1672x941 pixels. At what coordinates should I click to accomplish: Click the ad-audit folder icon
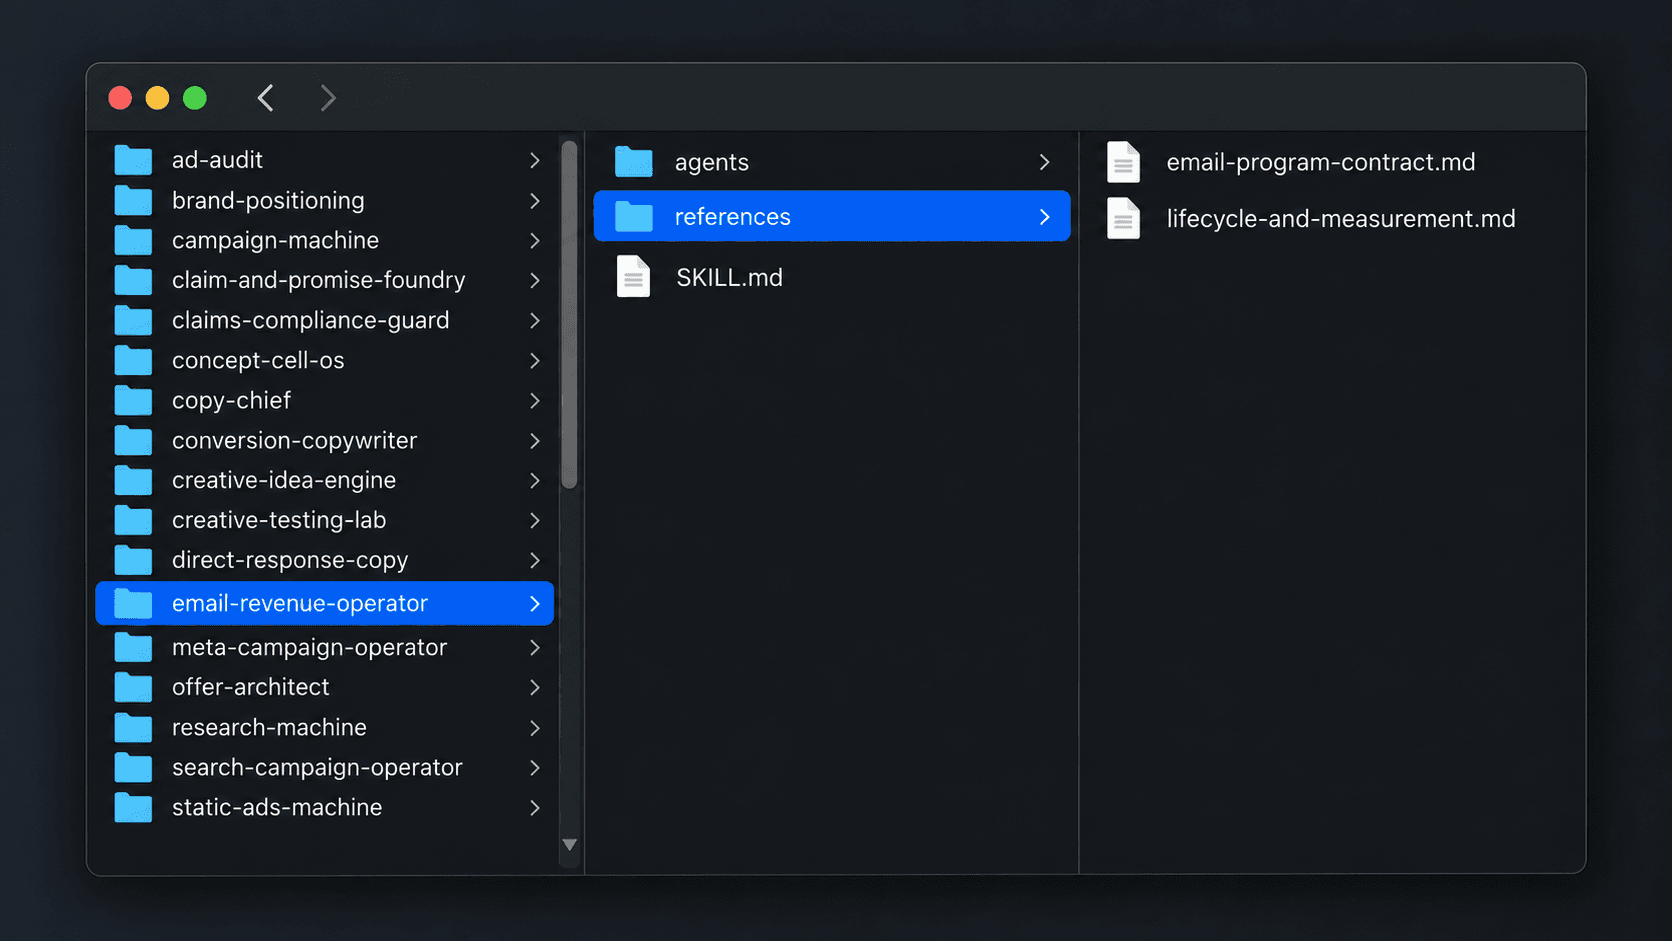[x=133, y=160]
